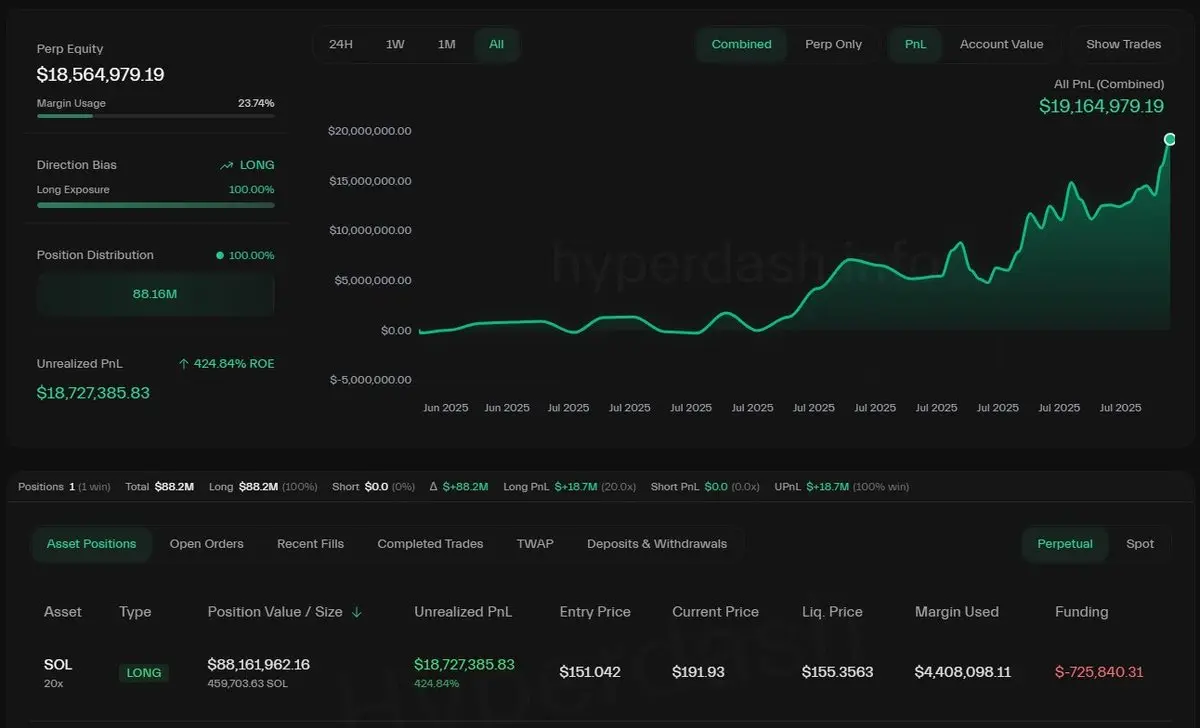Open the TWAP tab

pyautogui.click(x=535, y=544)
